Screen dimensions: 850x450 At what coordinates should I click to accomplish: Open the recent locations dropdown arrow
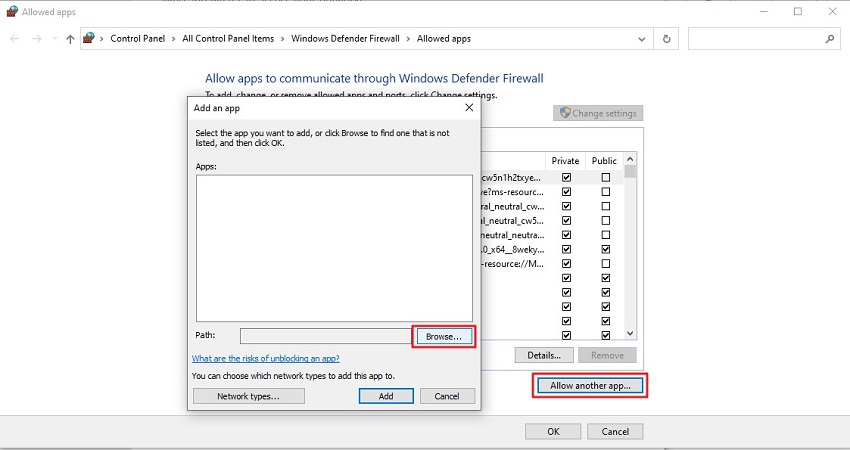[x=54, y=39]
